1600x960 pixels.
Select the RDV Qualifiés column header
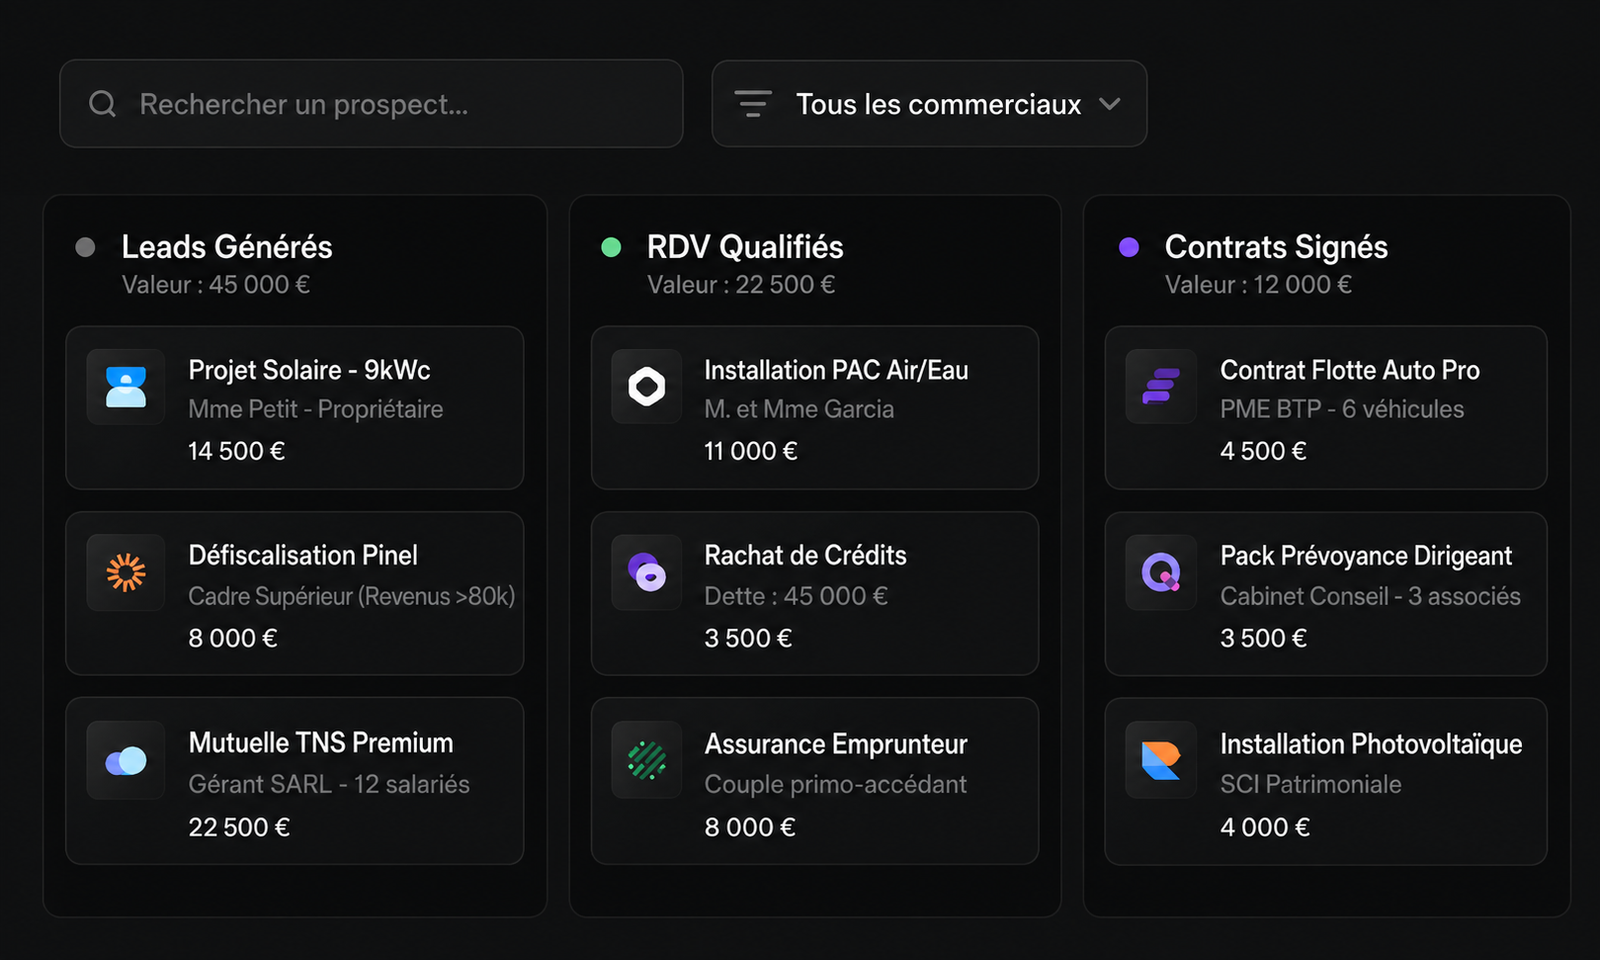click(745, 247)
